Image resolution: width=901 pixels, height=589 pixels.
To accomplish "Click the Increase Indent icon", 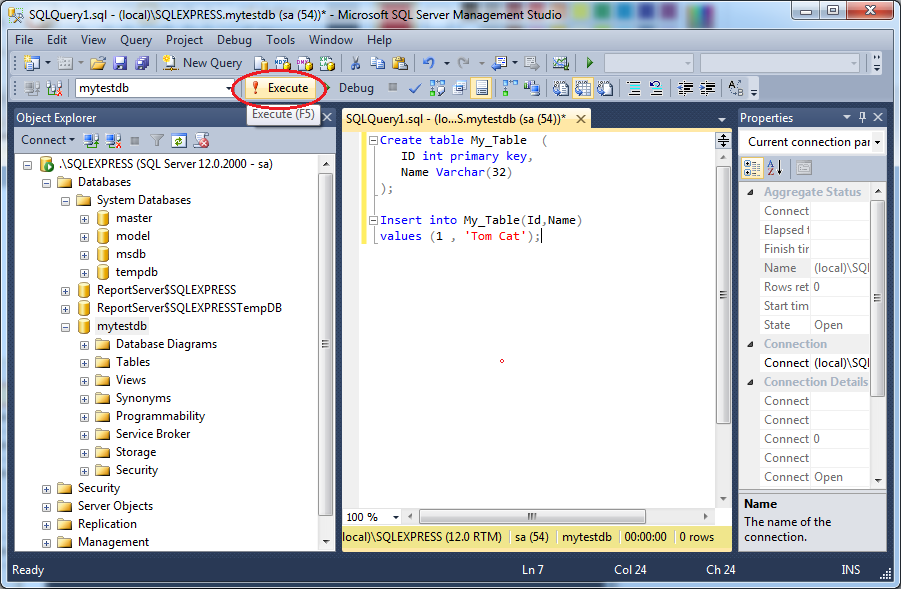I will click(x=707, y=88).
